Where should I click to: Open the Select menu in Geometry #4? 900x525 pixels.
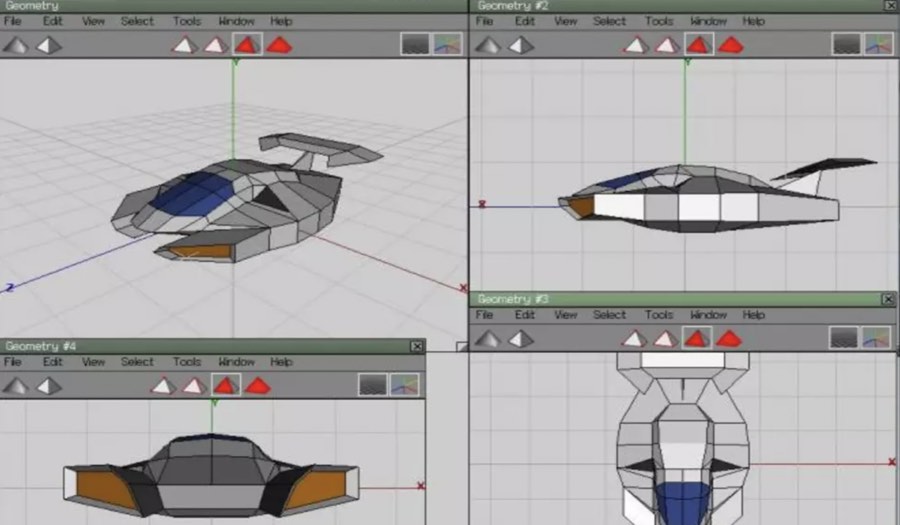click(137, 362)
